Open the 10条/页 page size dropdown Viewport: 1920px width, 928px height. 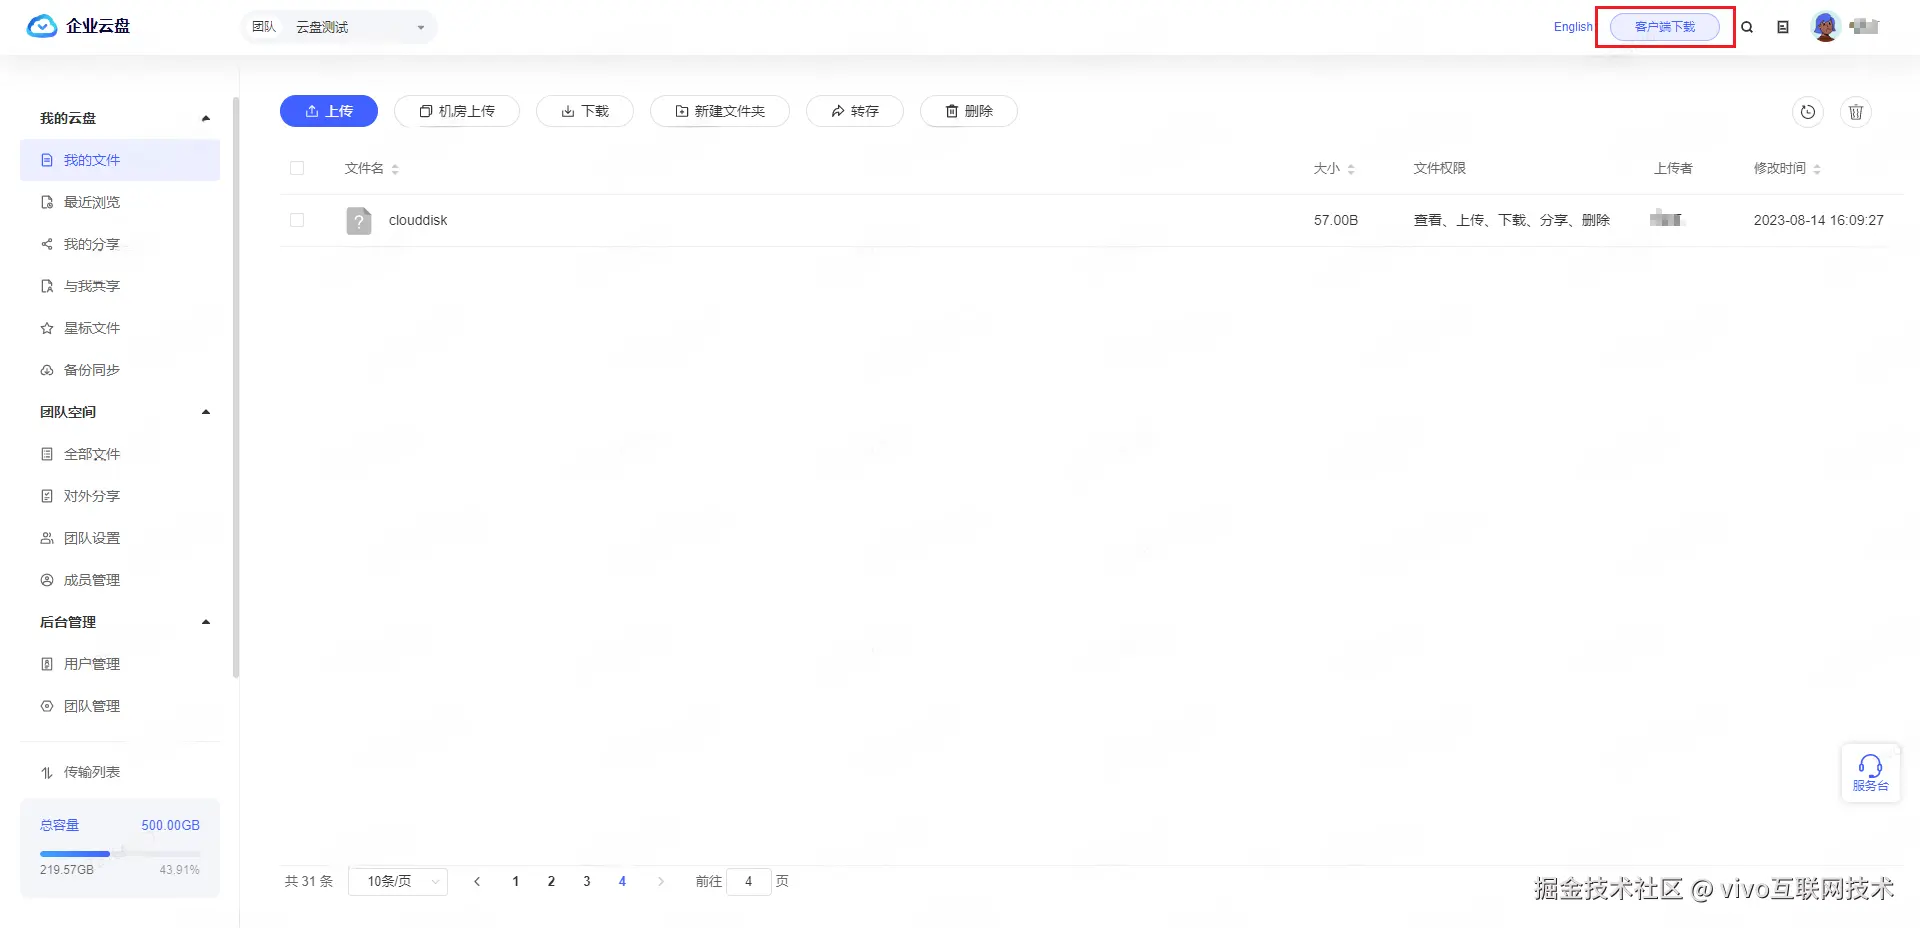tap(397, 881)
